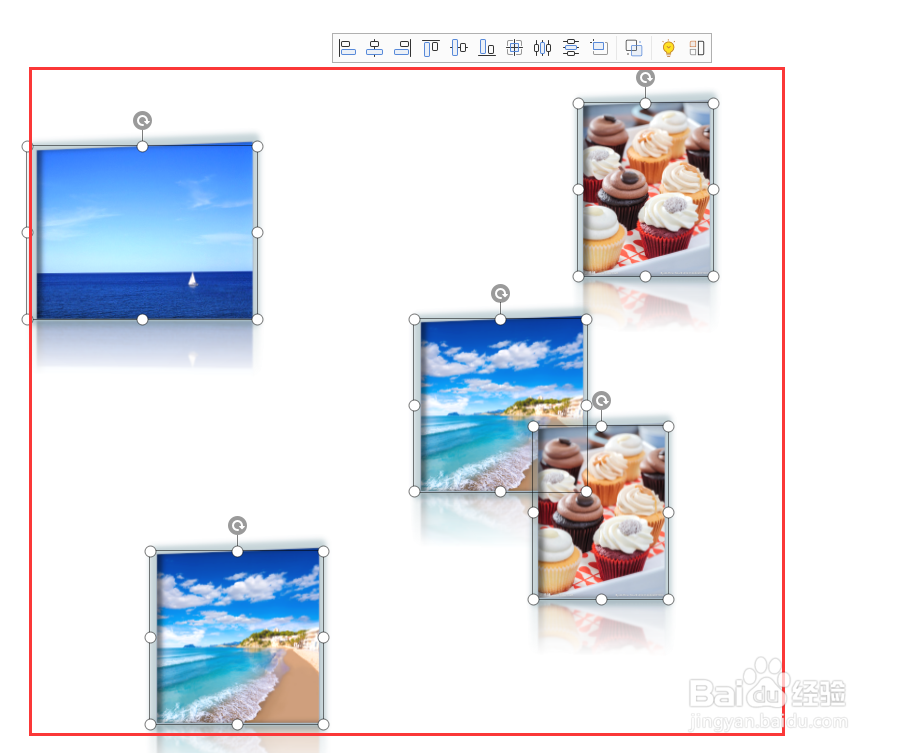Align selected pictures to vertical middle
Screen dimensions: 898x753
(x=459, y=48)
